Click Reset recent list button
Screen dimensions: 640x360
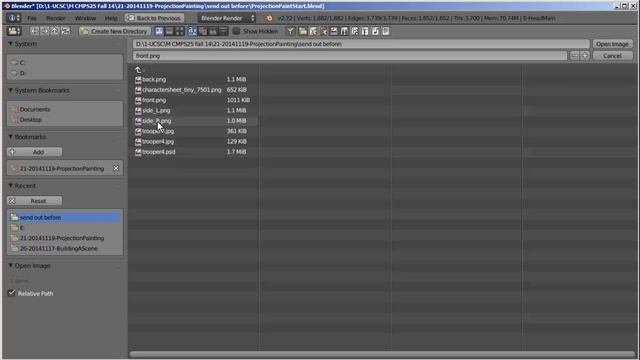click(x=34, y=201)
